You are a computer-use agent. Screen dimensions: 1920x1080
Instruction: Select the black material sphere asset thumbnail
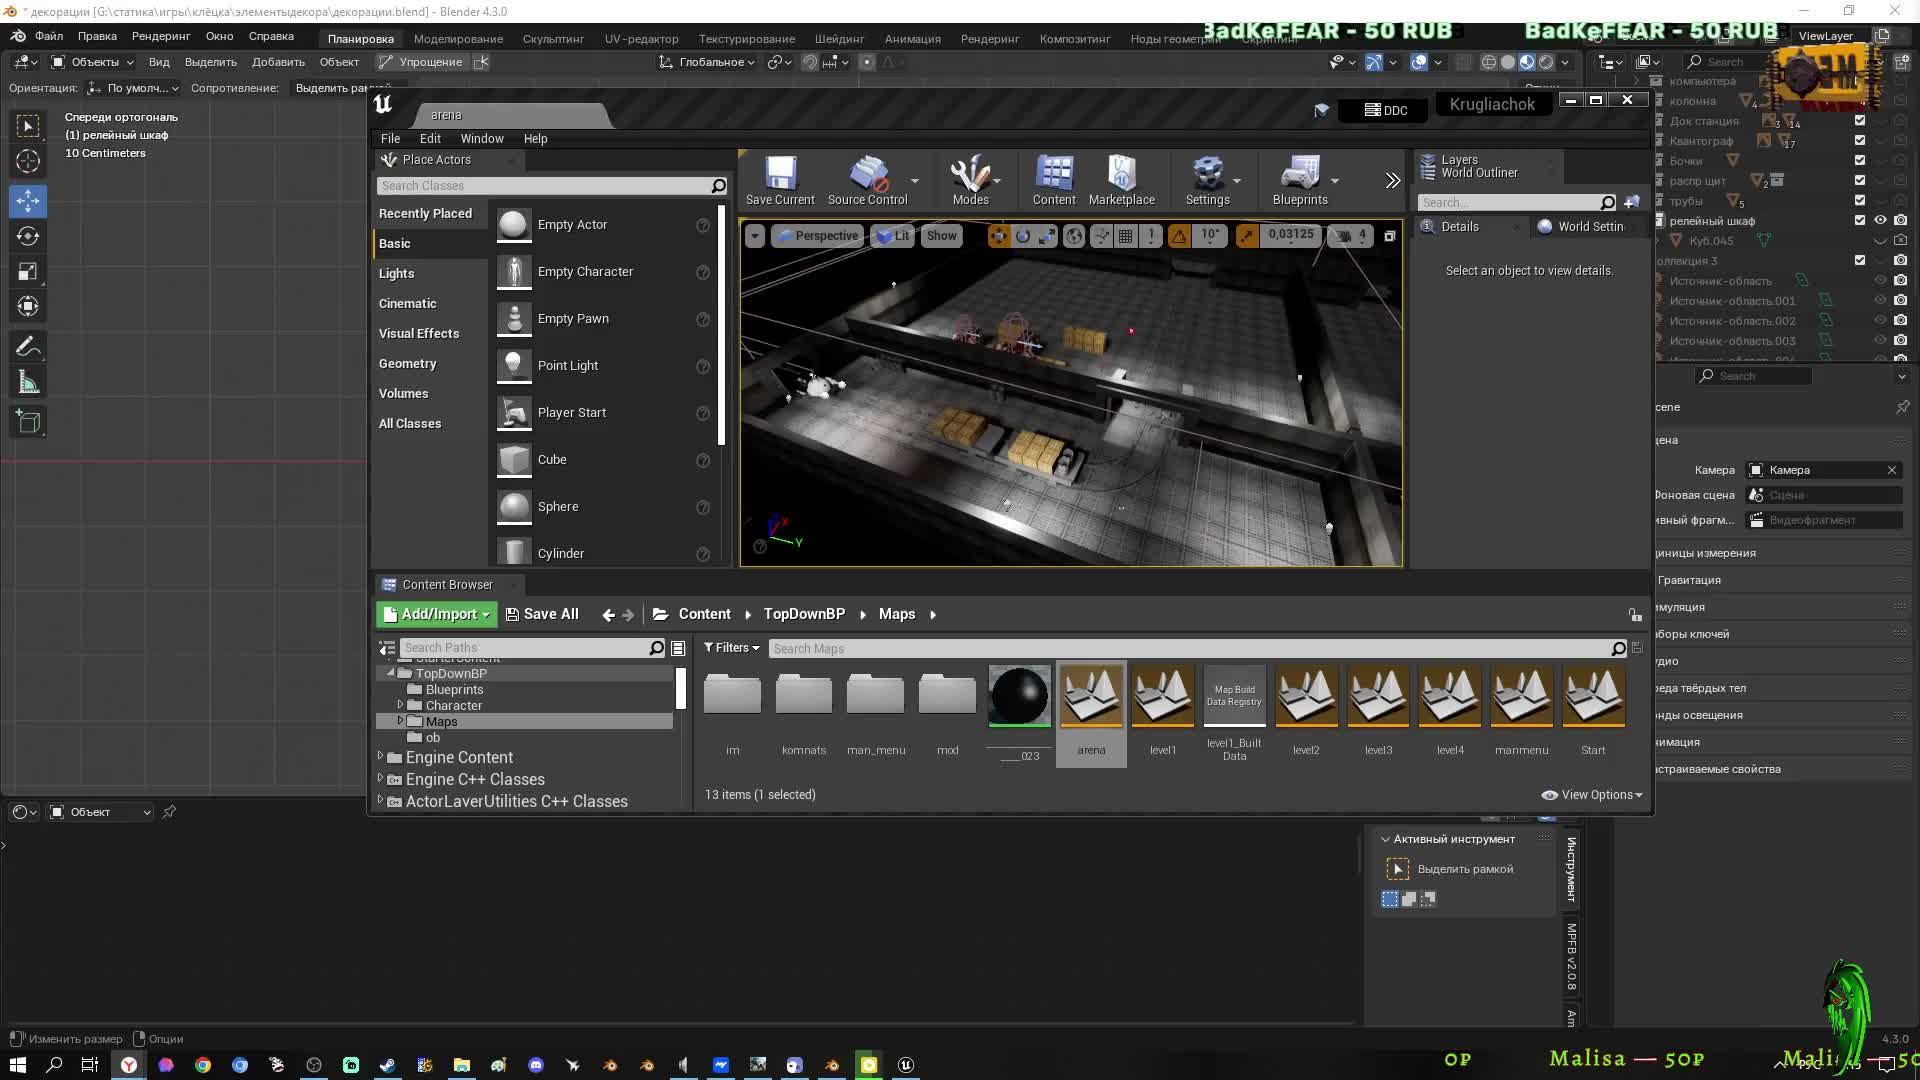point(1019,696)
